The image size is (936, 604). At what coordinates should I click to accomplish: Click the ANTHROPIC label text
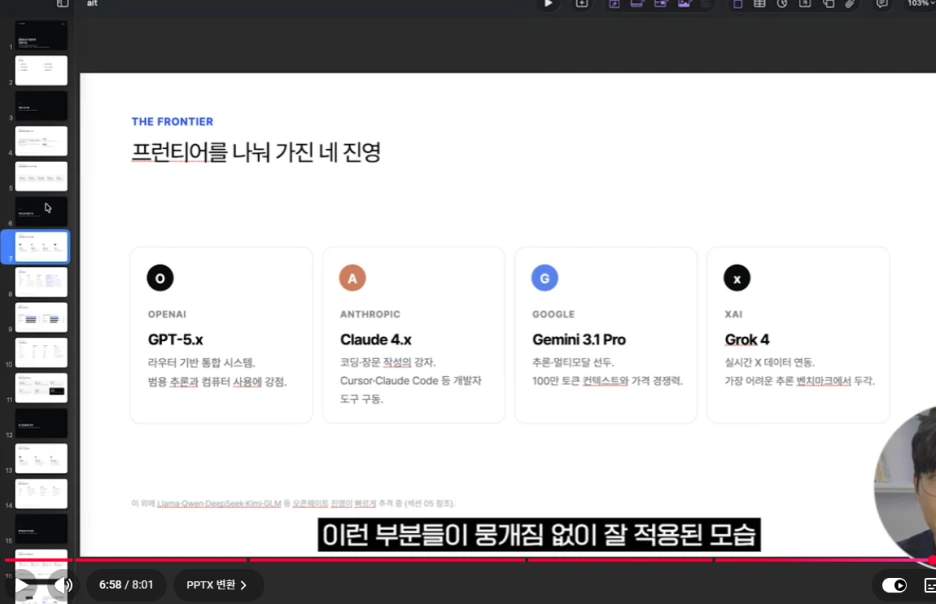tap(370, 315)
